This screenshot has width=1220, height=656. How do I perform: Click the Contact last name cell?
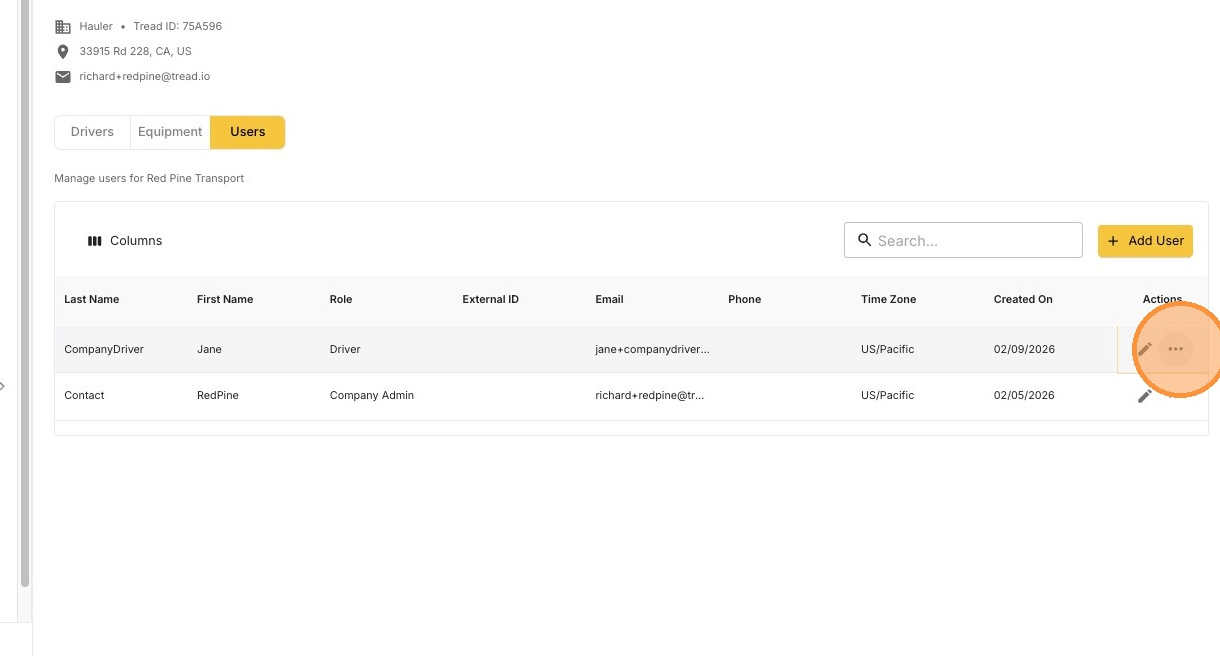click(x=84, y=395)
